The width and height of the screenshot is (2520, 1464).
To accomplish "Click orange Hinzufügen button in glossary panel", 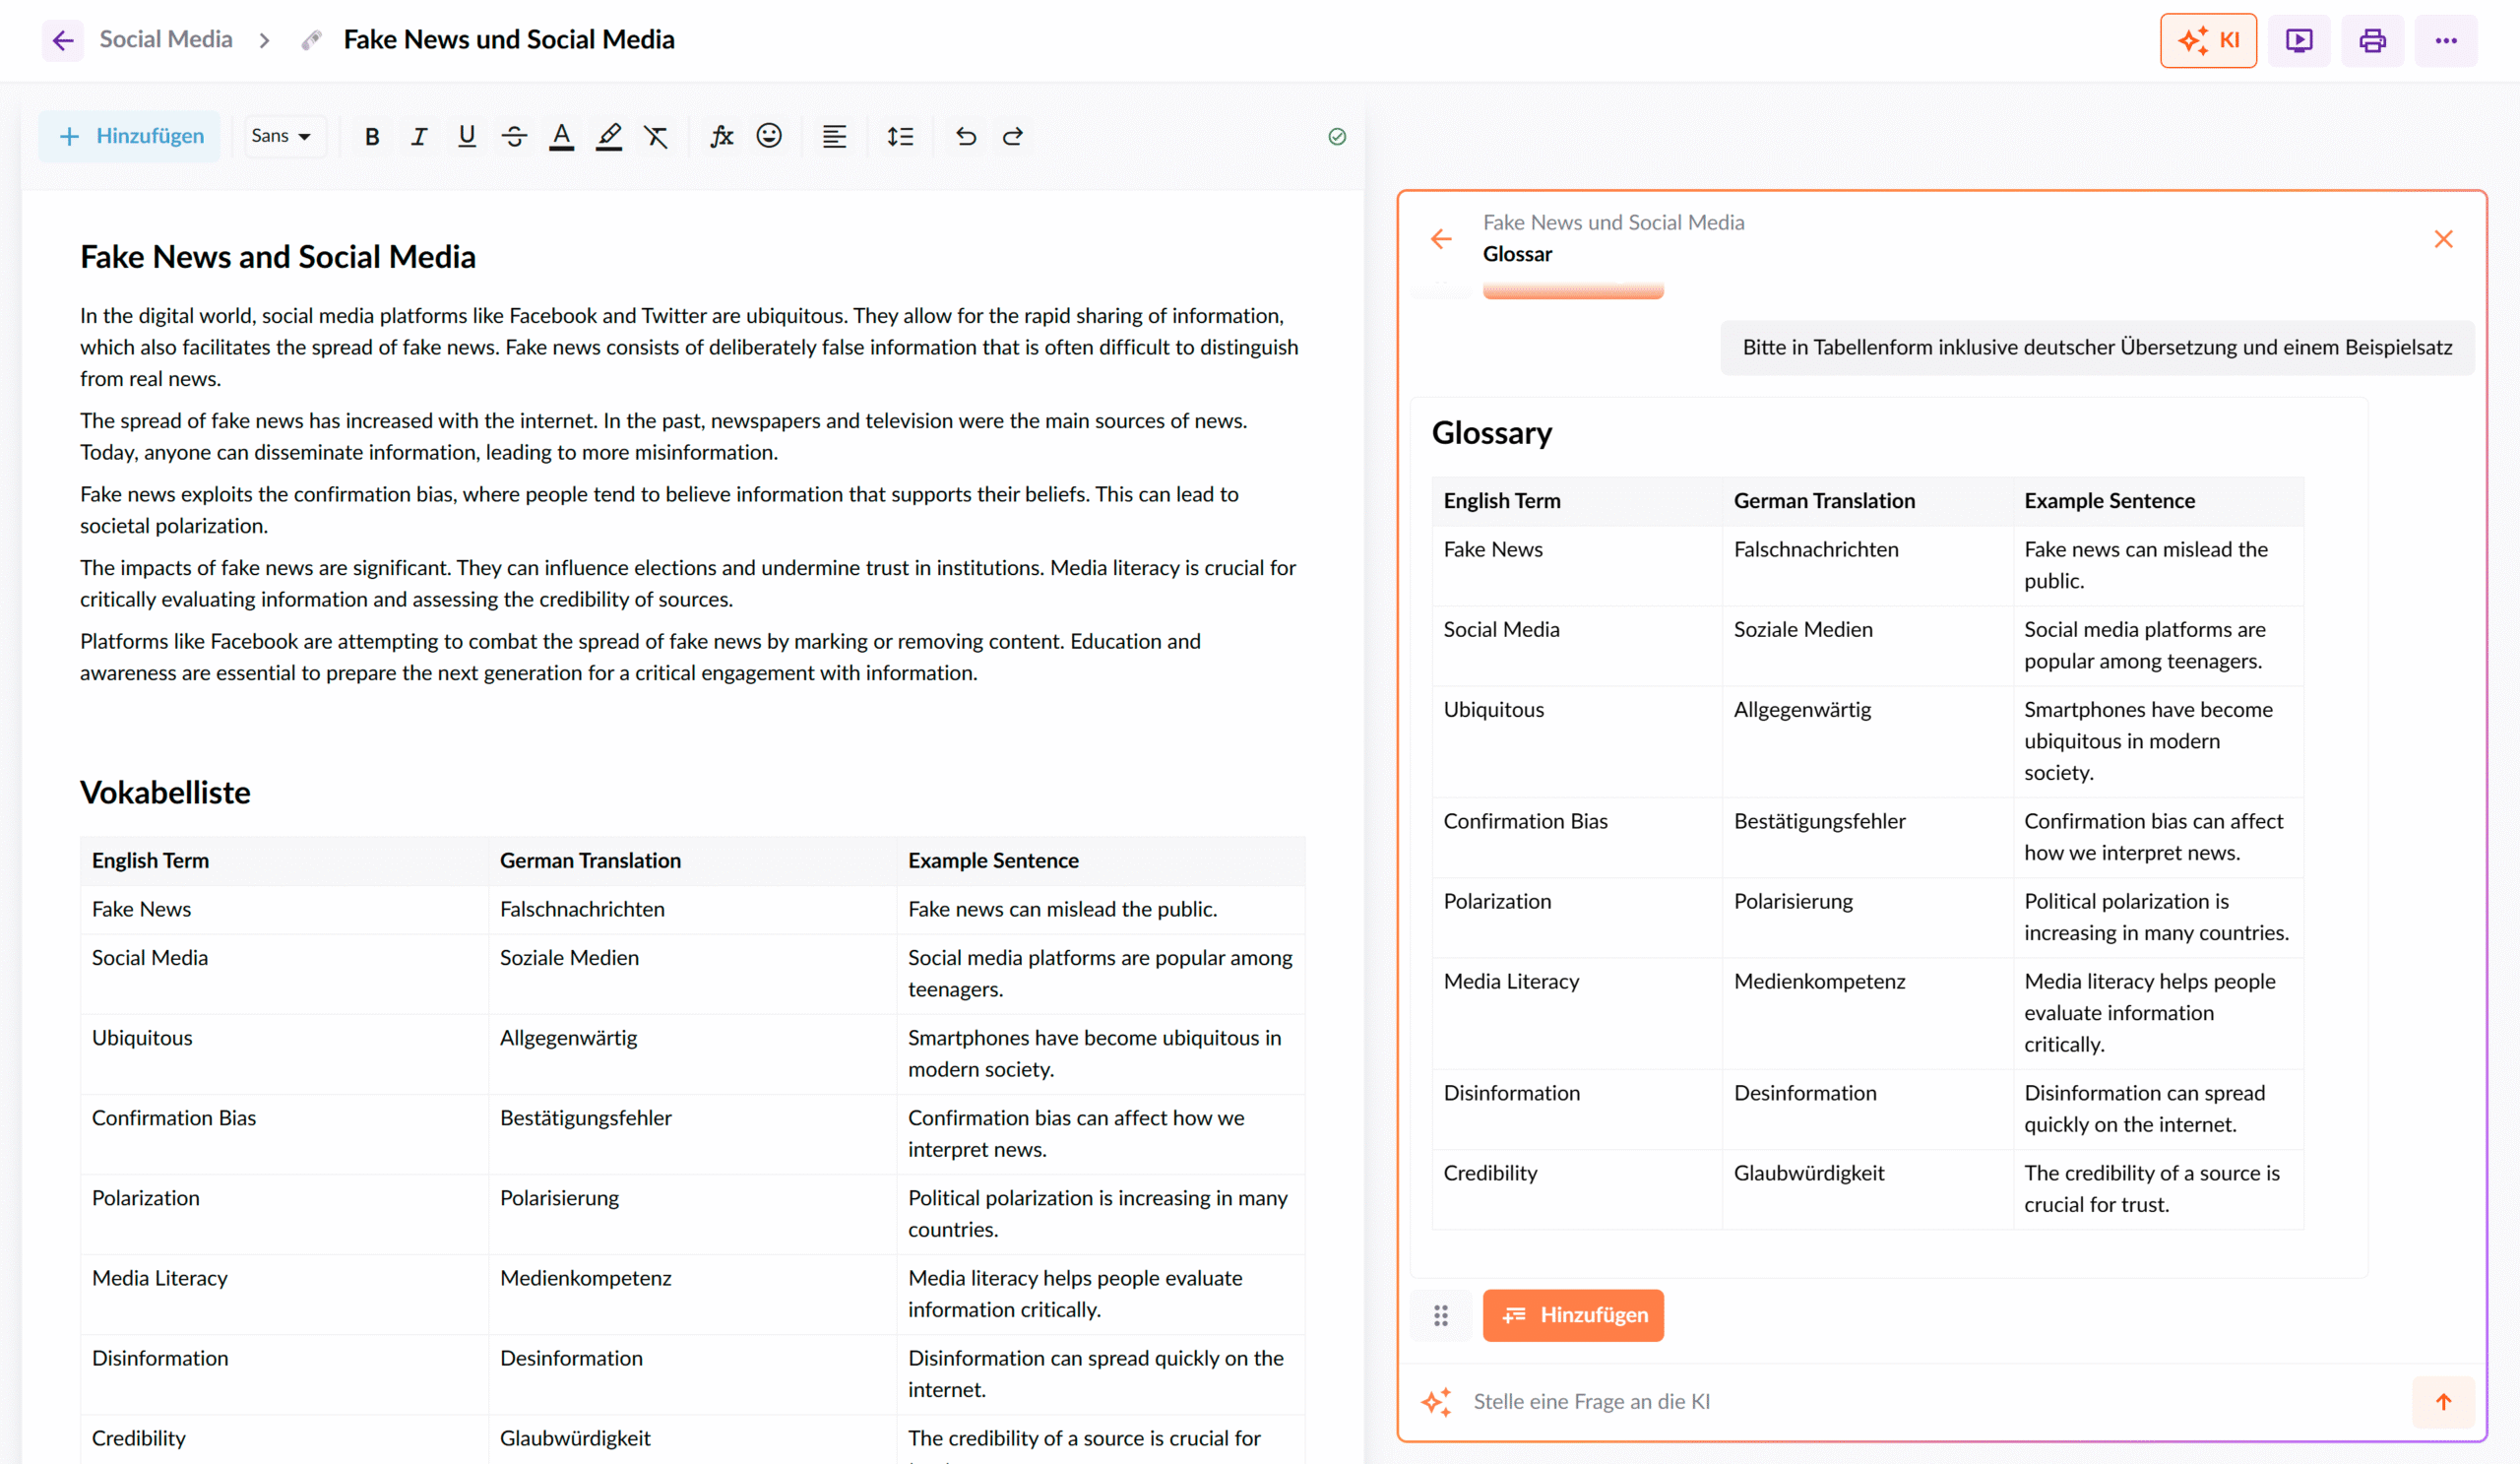I will [x=1573, y=1315].
